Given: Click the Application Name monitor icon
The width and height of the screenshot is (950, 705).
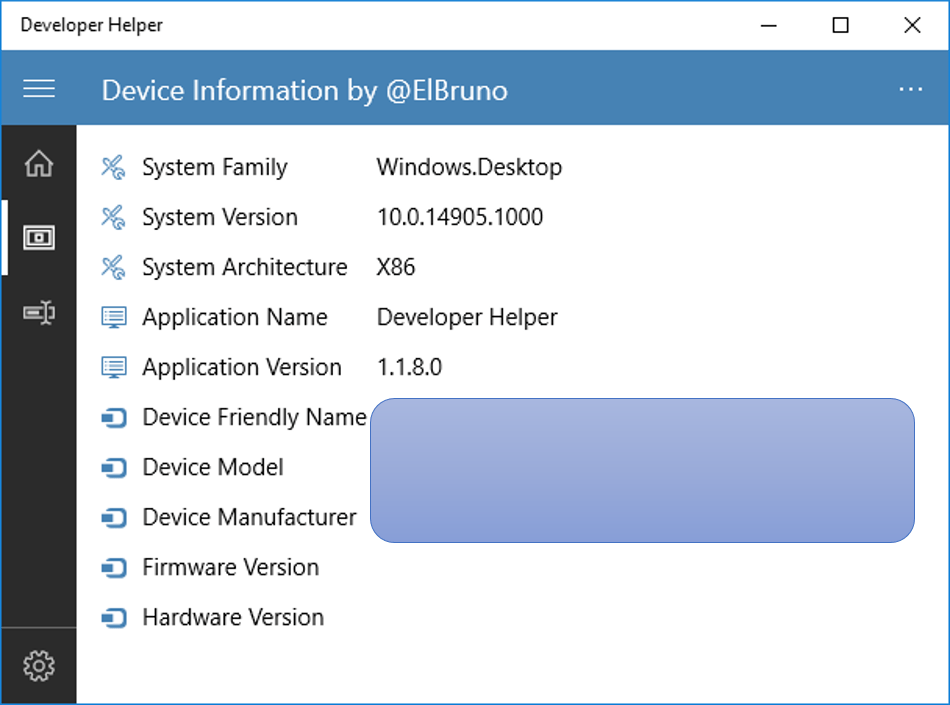Looking at the screenshot, I should pos(114,318).
